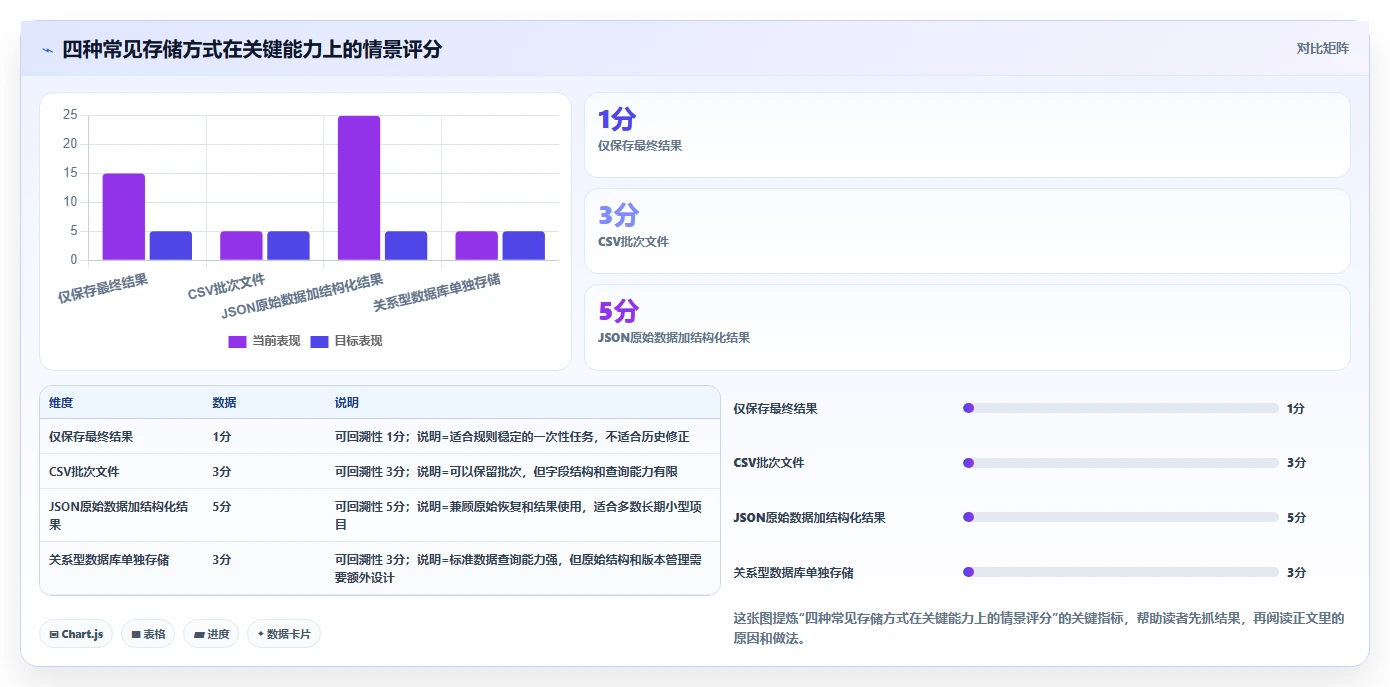
Task: Click the 5分 value beside the progress bar
Action: (x=1296, y=518)
